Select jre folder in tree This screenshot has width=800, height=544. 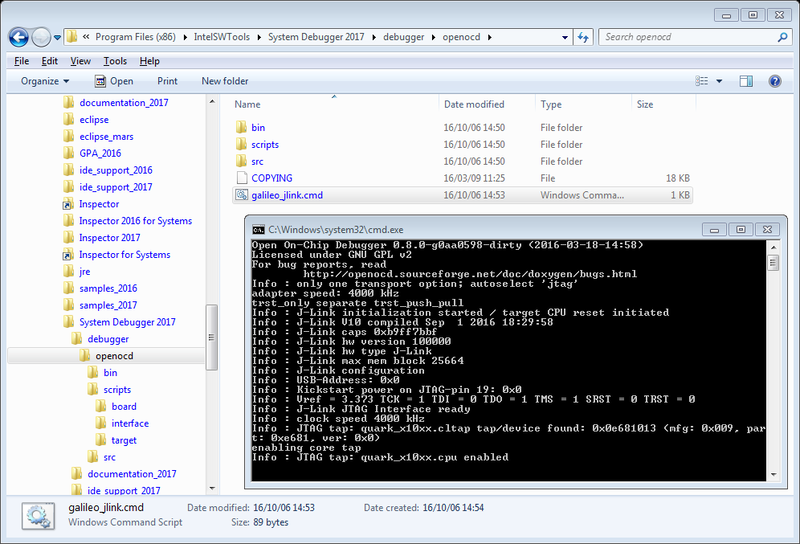point(85,271)
